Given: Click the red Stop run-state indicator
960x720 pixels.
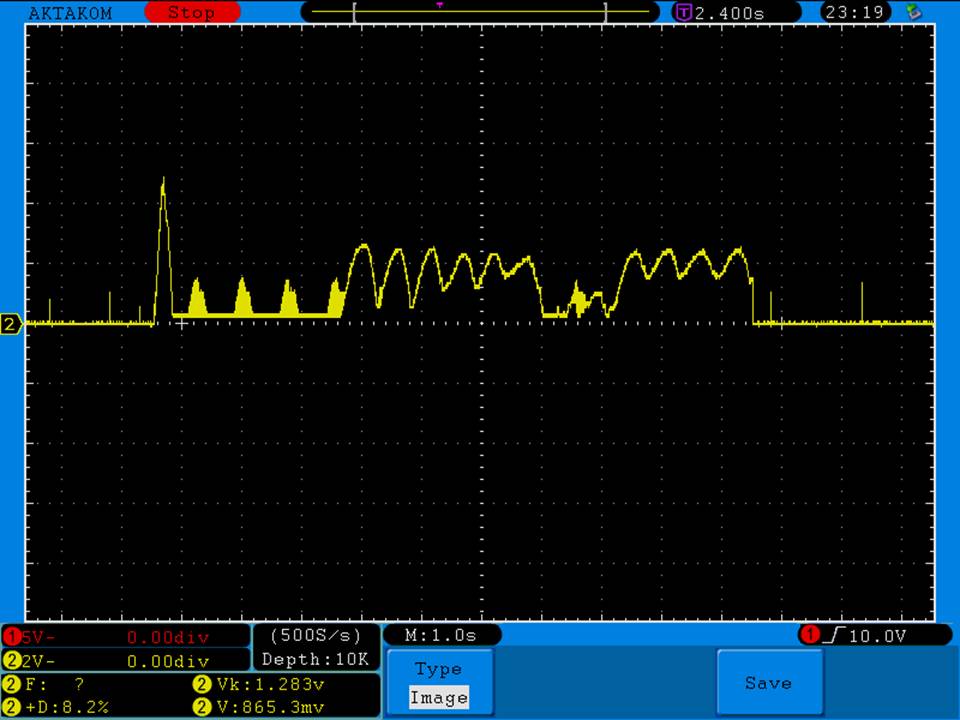Looking at the screenshot, I should point(192,13).
